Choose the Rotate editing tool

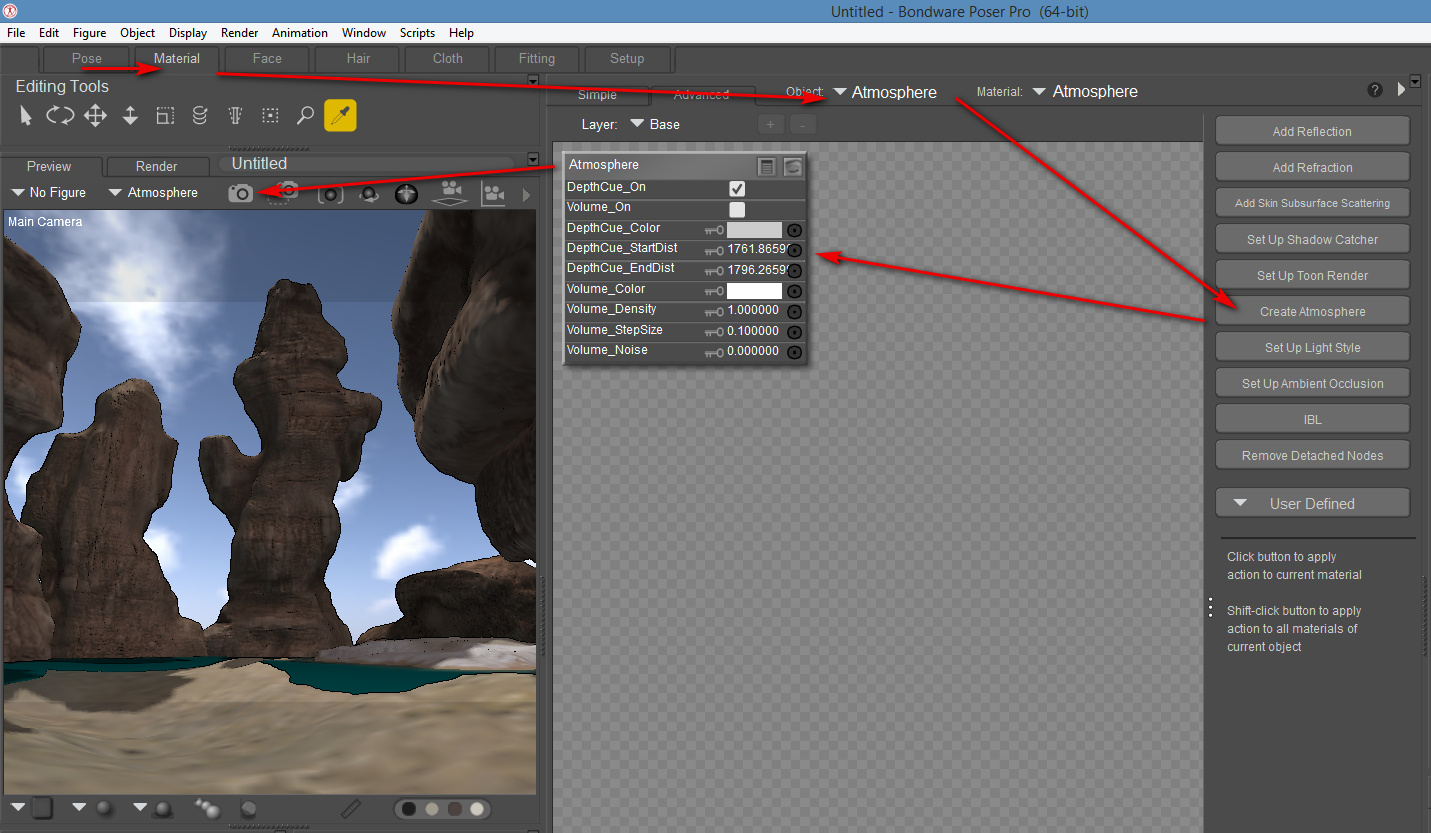(x=60, y=116)
